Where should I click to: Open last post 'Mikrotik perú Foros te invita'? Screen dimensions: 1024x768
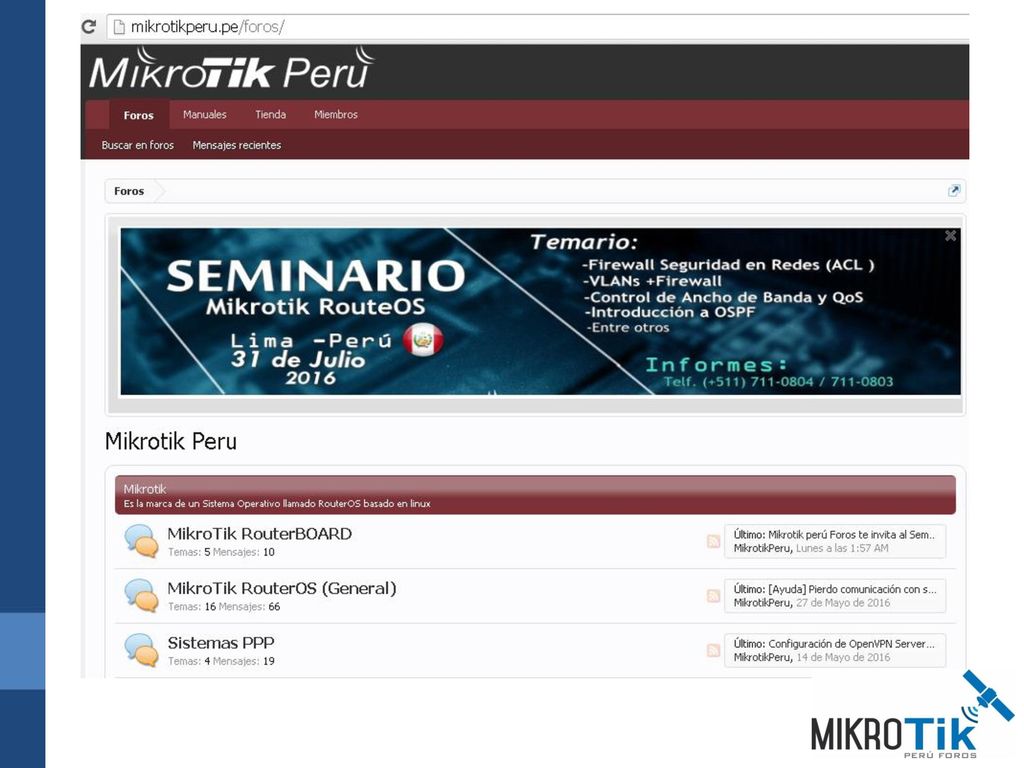tap(852, 534)
